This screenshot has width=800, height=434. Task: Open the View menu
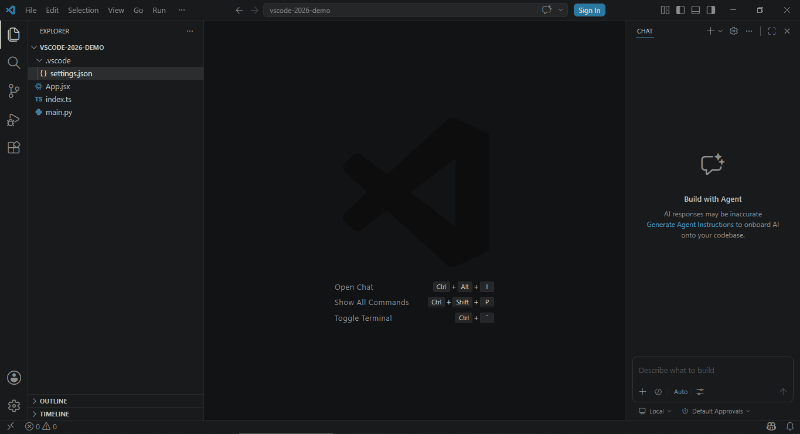click(116, 10)
